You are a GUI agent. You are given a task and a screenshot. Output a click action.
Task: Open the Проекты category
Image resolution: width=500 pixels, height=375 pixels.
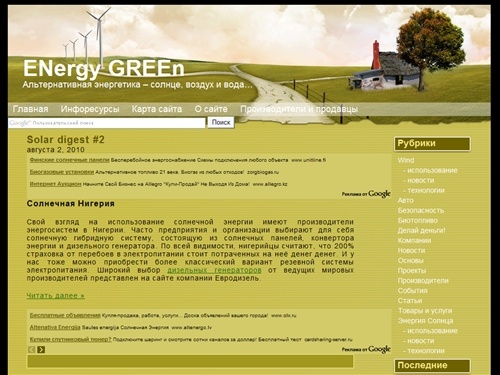pyautogui.click(x=412, y=270)
